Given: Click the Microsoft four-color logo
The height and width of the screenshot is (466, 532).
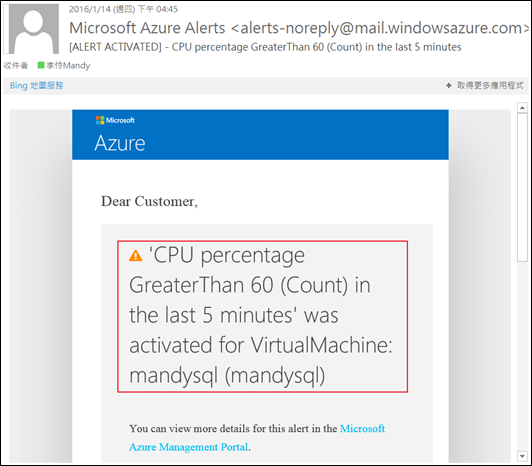Looking at the screenshot, I should pos(100,120).
